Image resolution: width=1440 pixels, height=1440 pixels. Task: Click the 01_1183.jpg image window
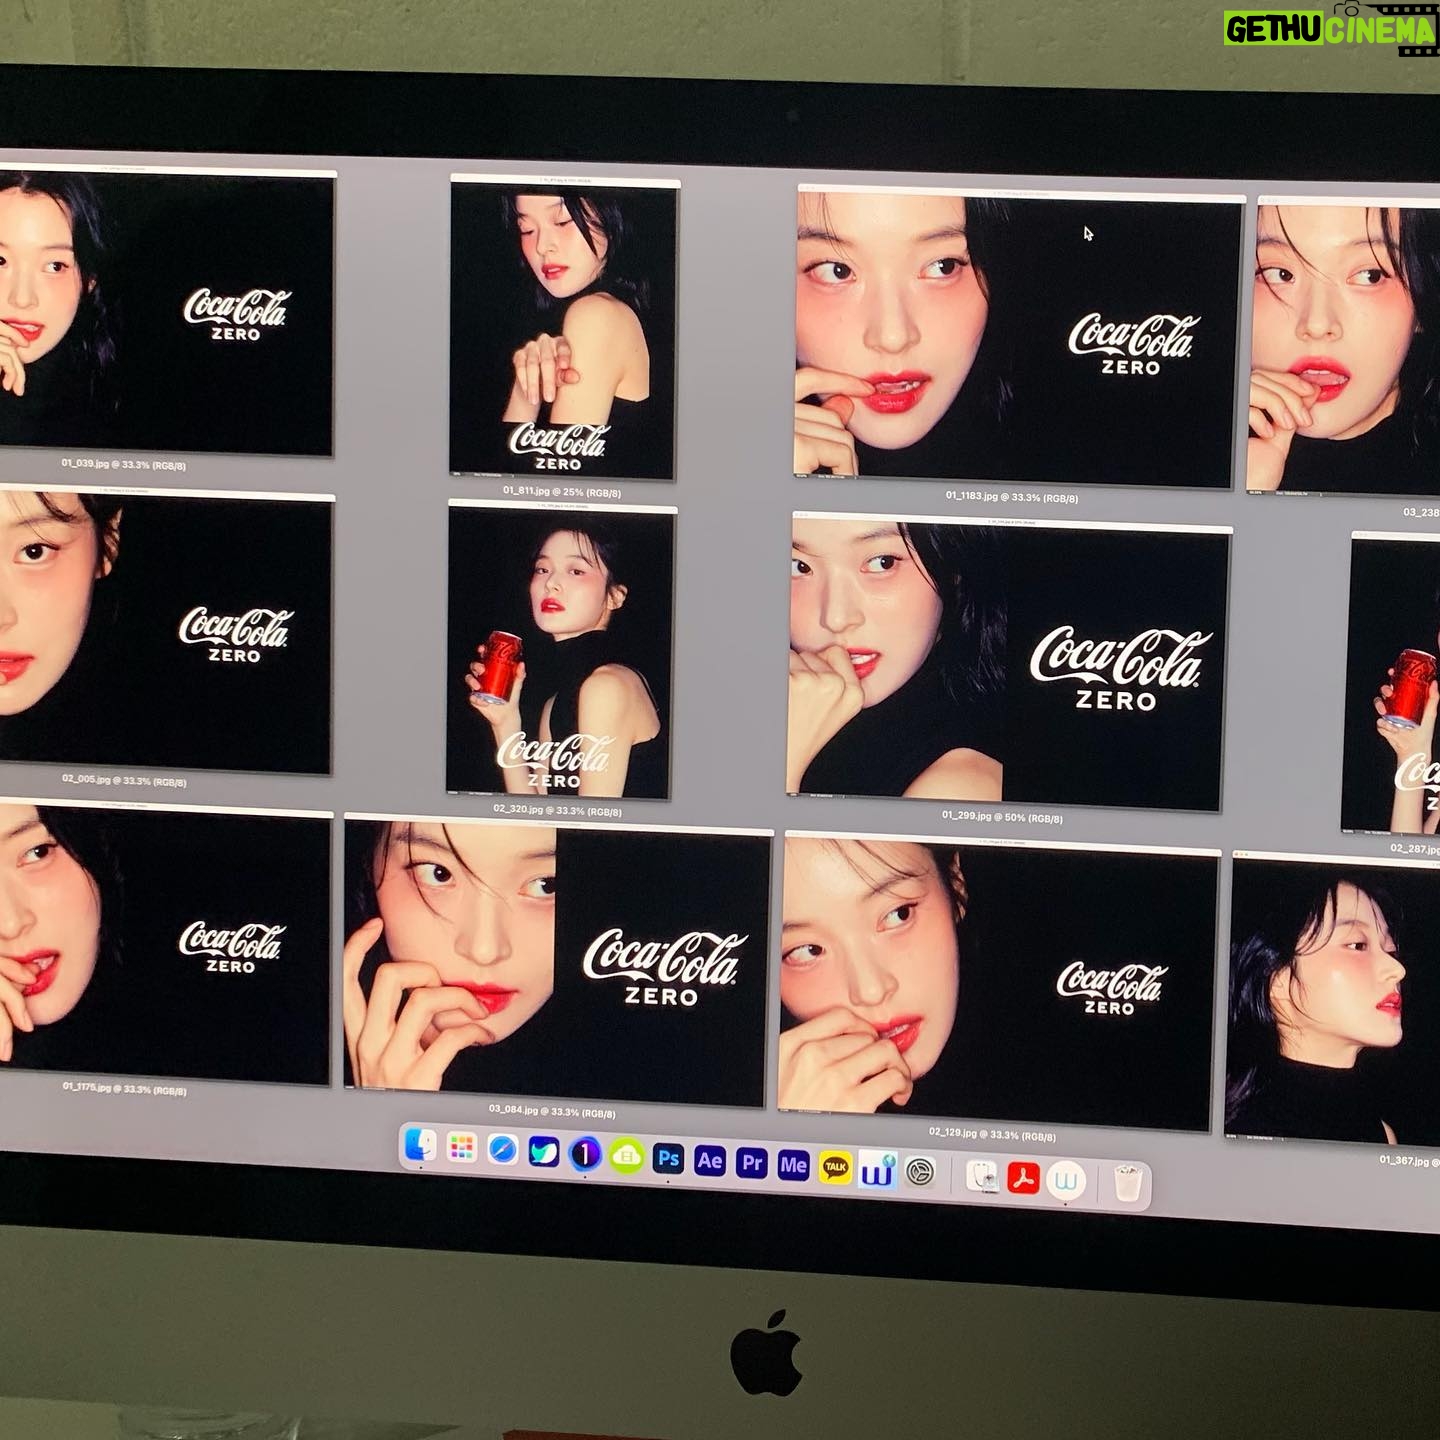click(x=1015, y=340)
